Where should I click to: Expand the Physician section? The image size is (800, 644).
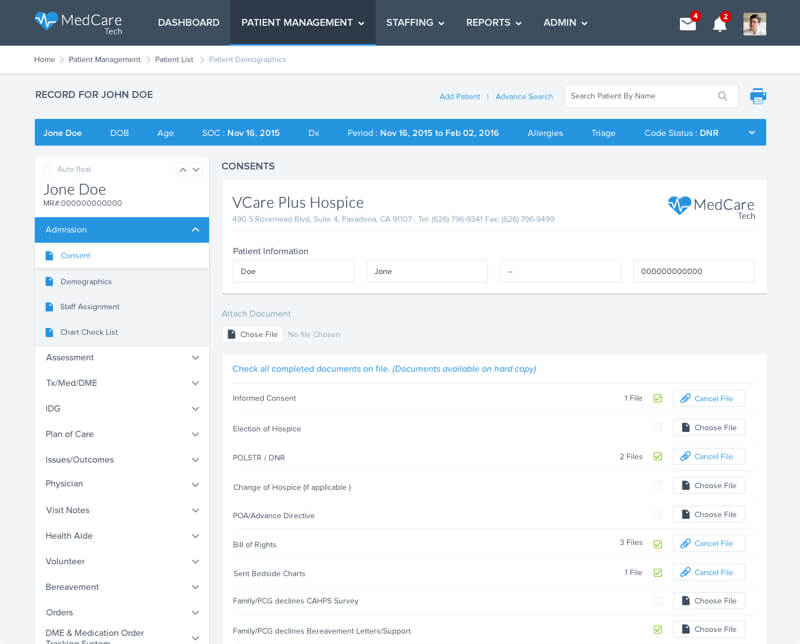pyautogui.click(x=122, y=484)
